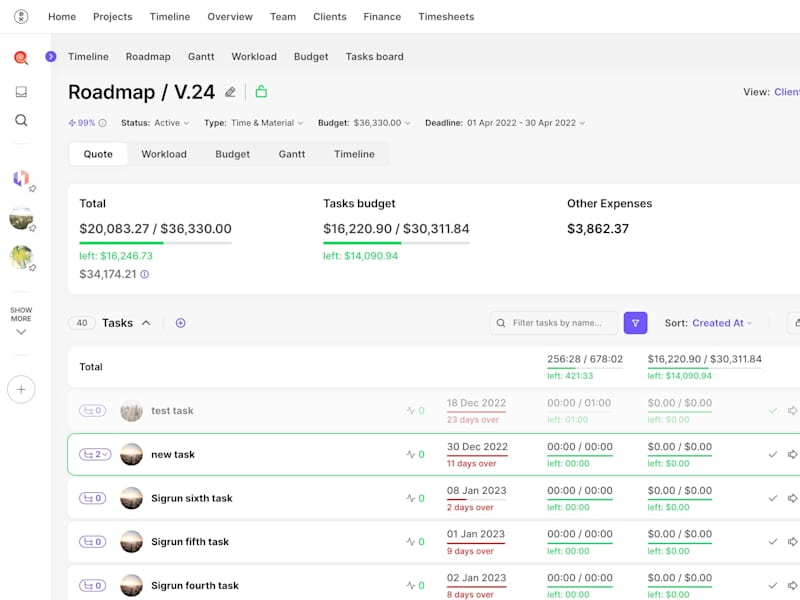Mark Sigrun sixth task as complete

(x=773, y=498)
